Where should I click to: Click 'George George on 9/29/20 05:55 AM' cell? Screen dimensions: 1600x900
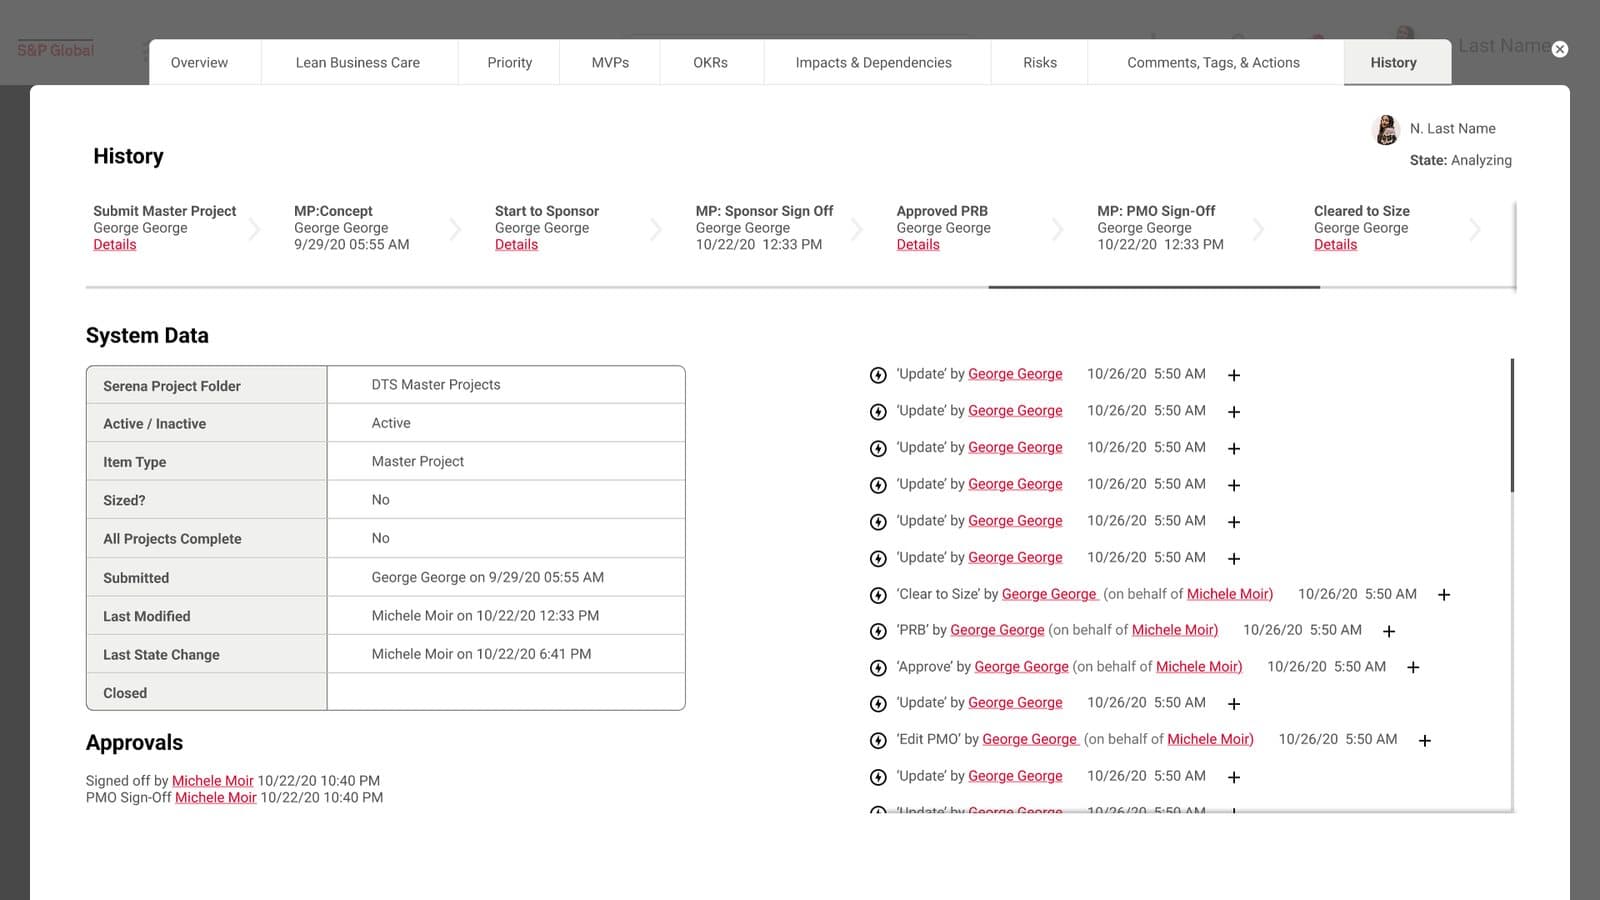point(506,578)
